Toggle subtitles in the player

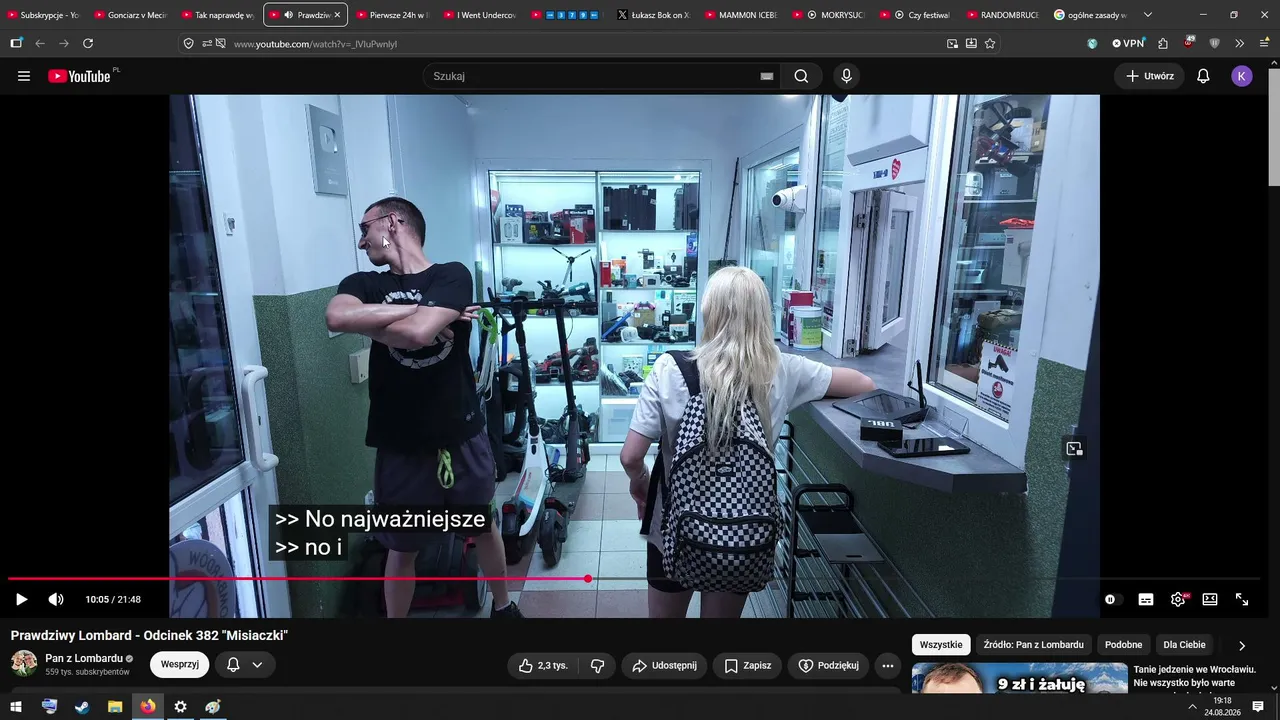click(x=1146, y=599)
